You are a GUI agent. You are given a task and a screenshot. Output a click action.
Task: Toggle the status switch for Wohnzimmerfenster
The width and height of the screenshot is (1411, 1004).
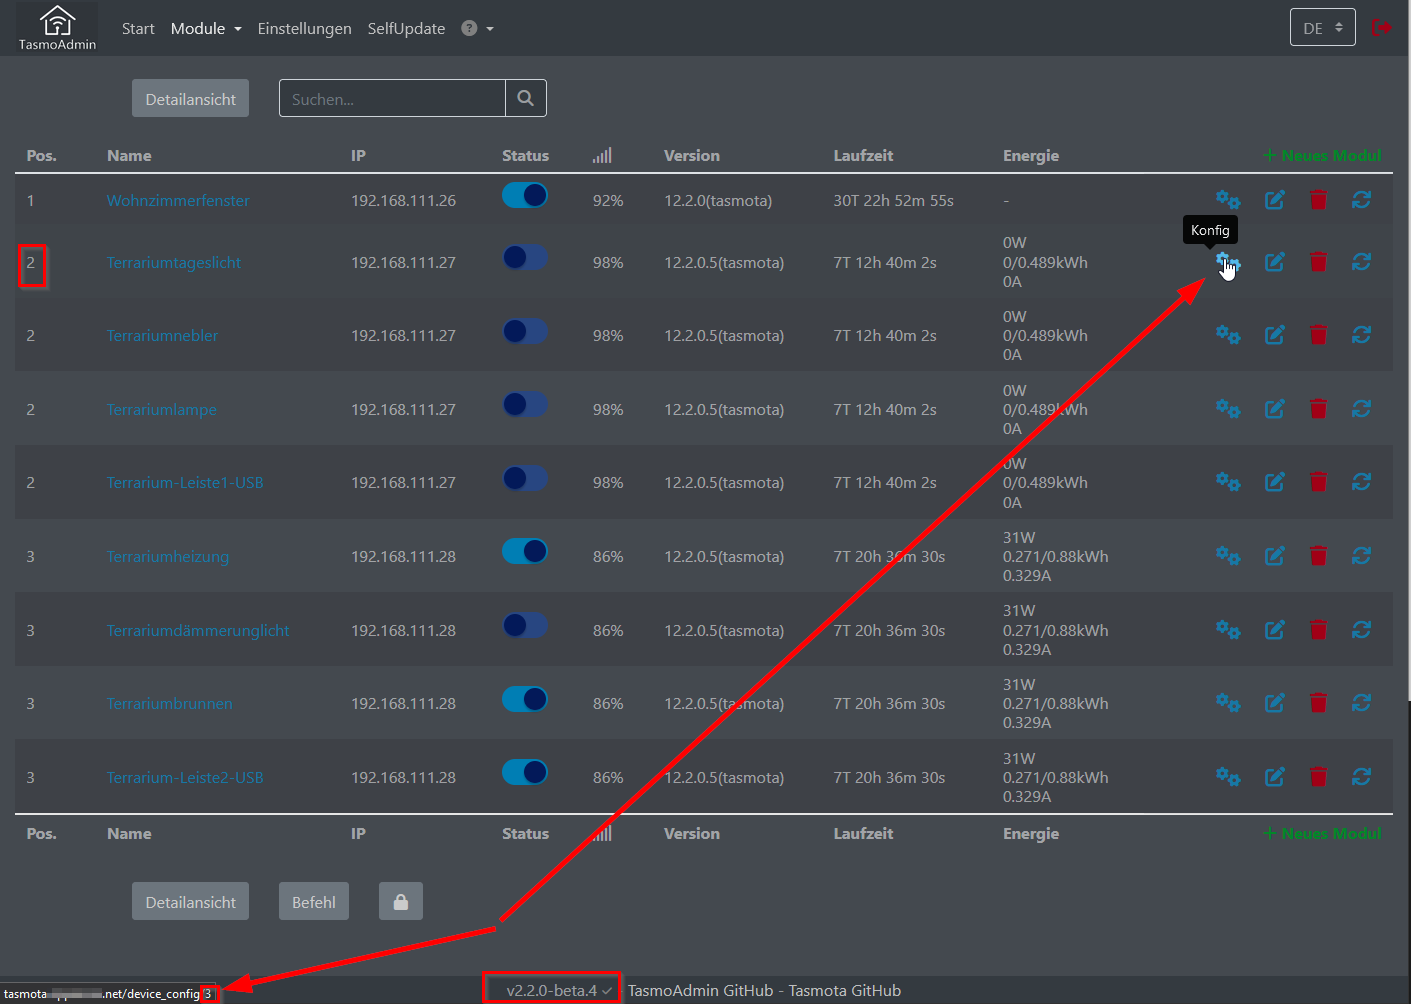pyautogui.click(x=525, y=195)
